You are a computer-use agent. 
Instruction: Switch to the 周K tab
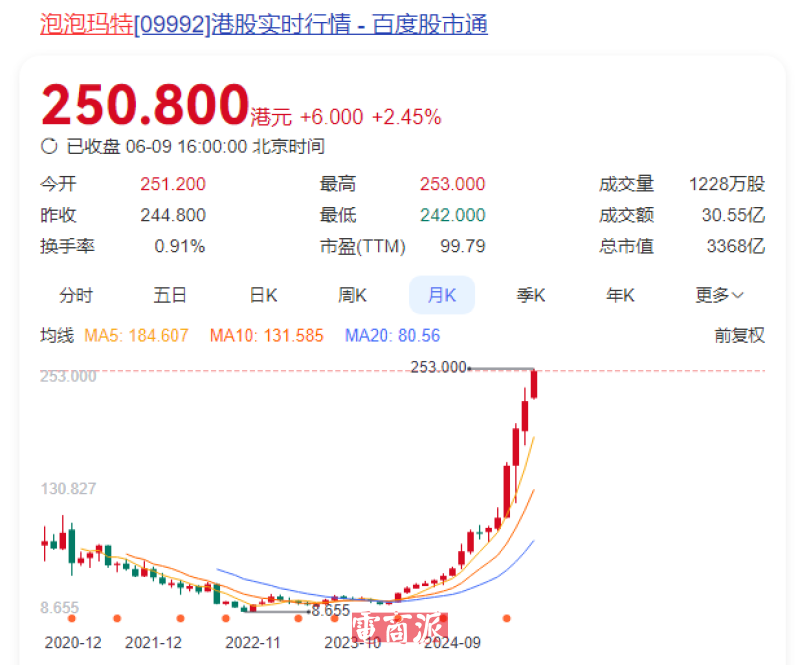353,295
